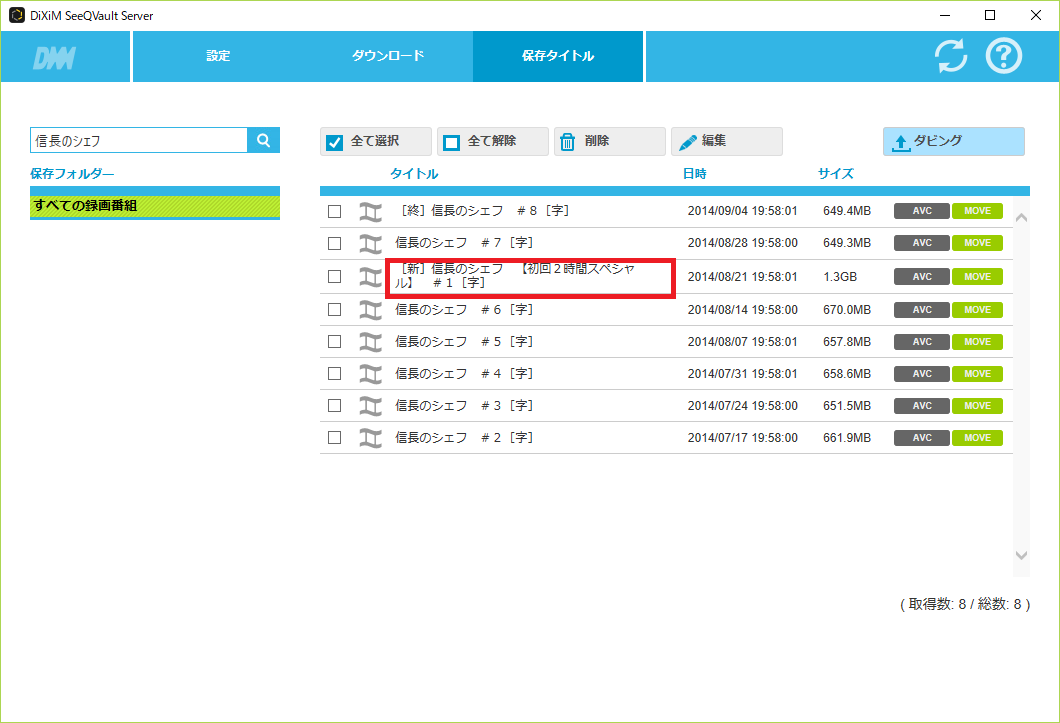Tick checkbox for 信長のシェフ #6 row

[x=335, y=309]
